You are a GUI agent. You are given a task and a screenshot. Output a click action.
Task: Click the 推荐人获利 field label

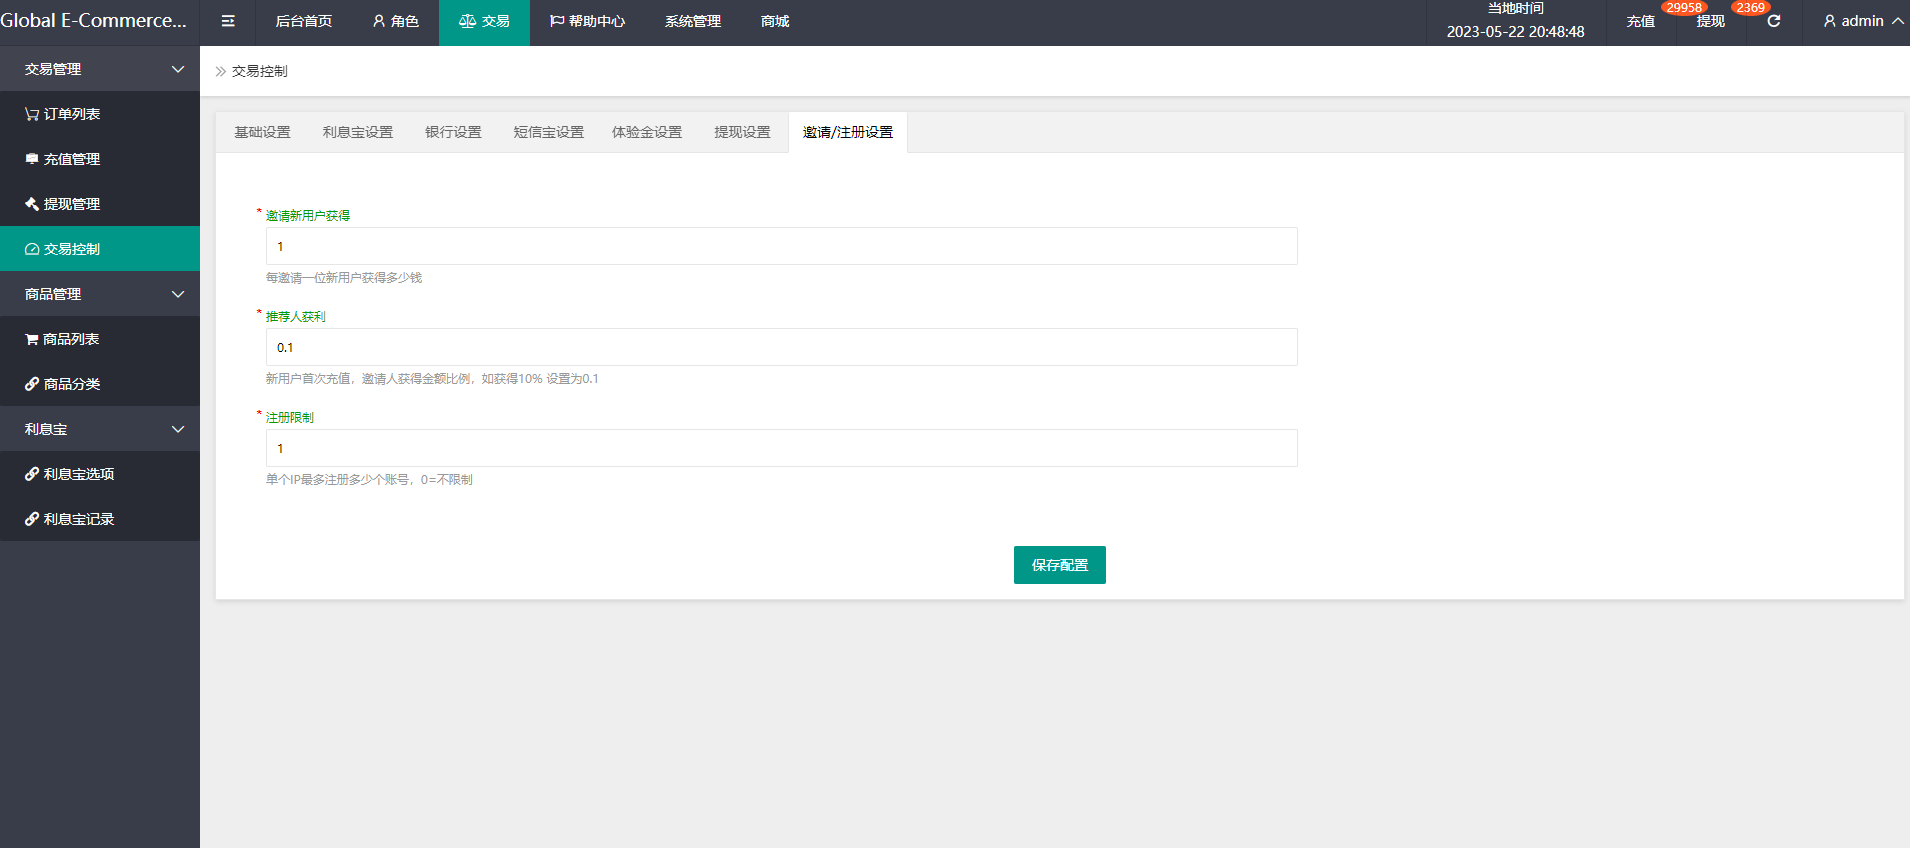click(x=296, y=317)
